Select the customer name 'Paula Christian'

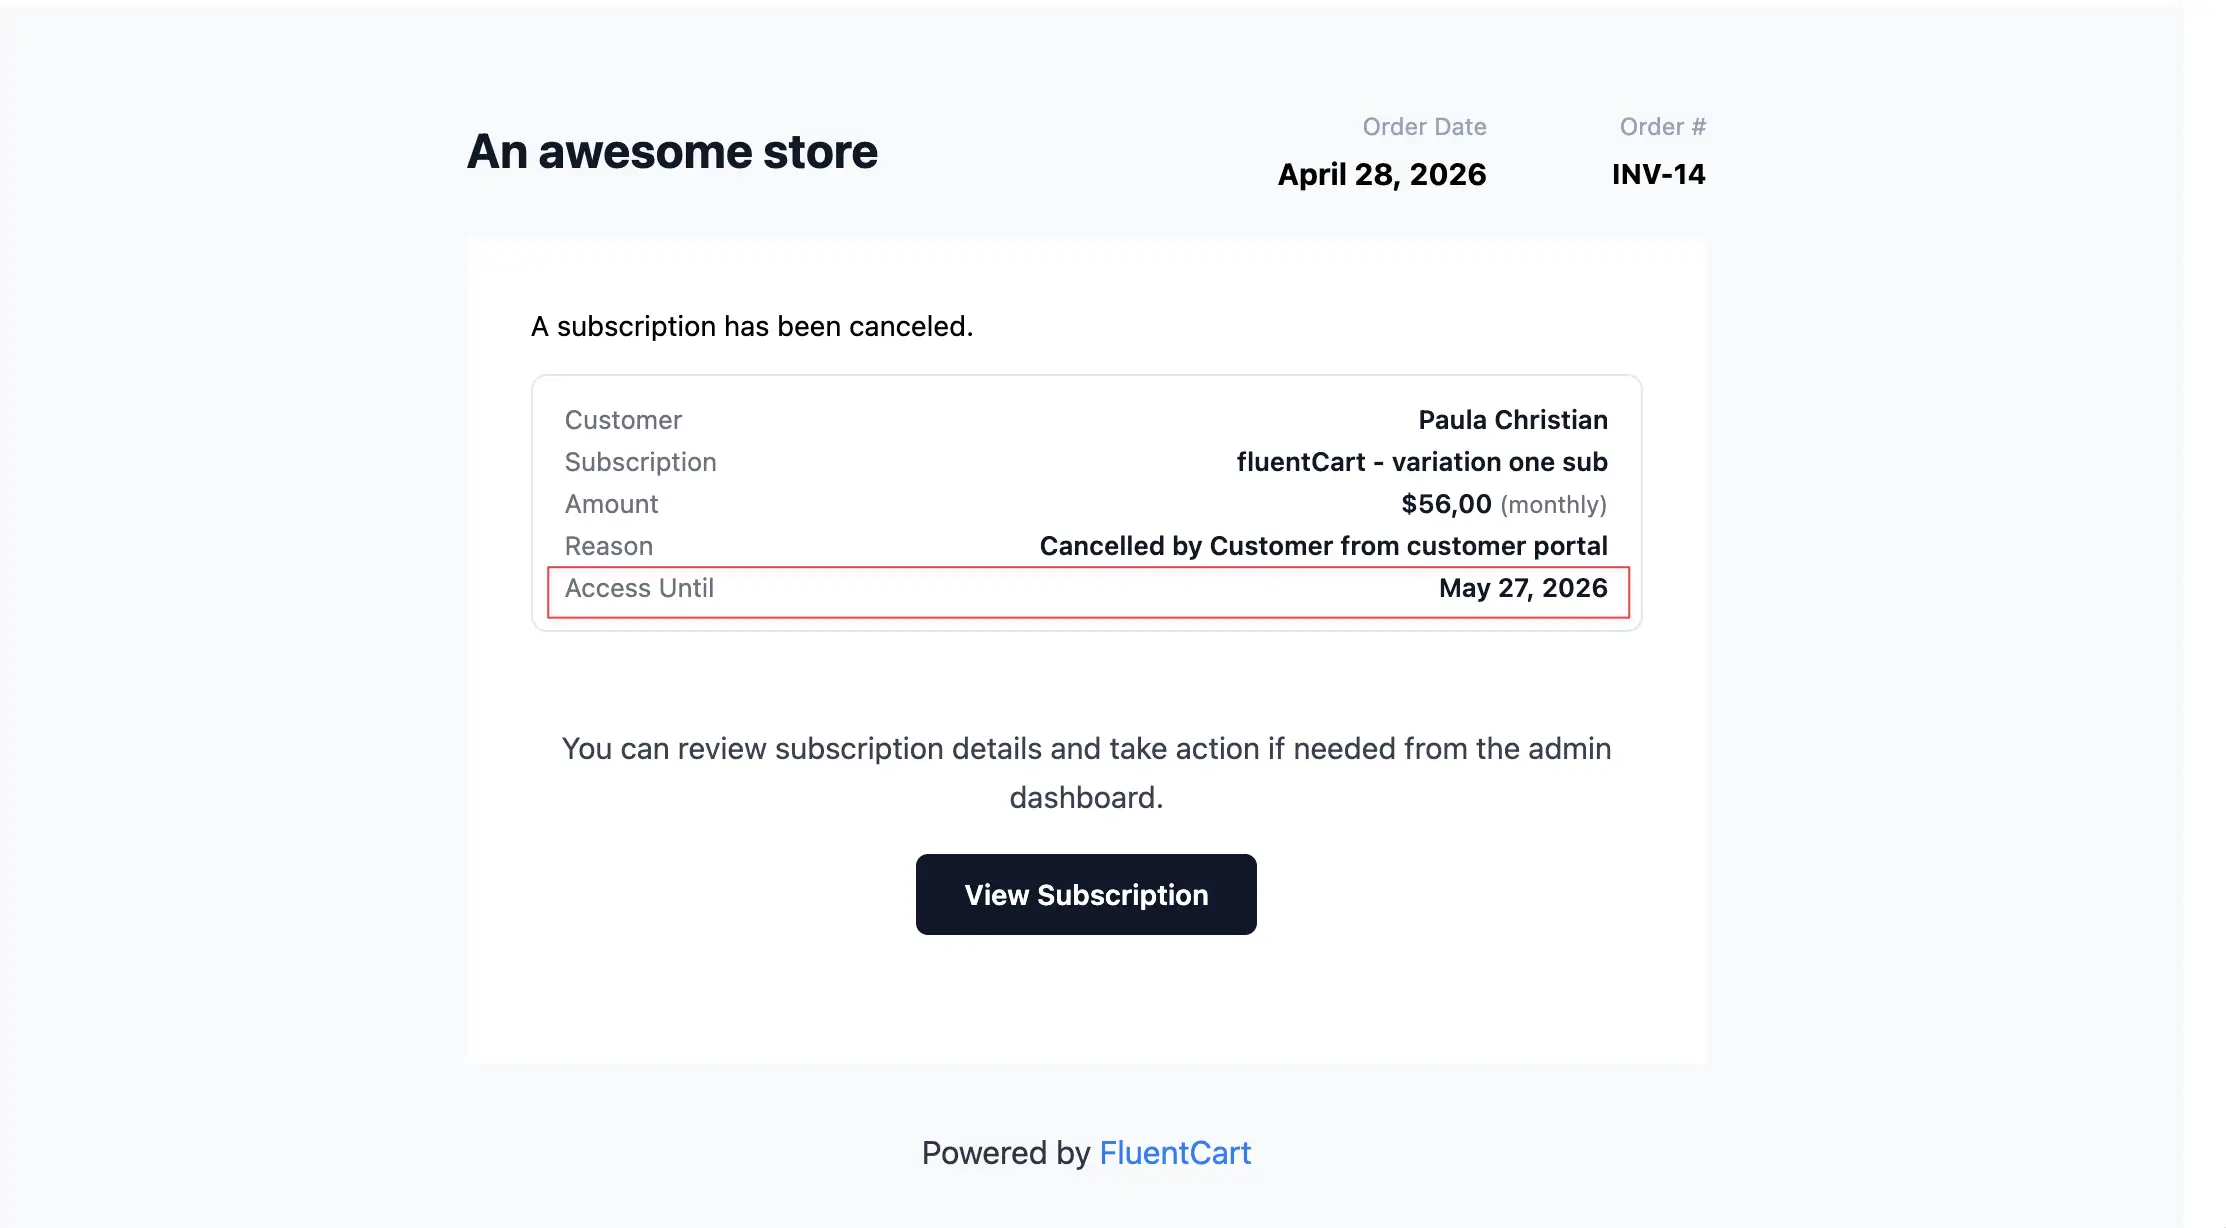click(1512, 419)
